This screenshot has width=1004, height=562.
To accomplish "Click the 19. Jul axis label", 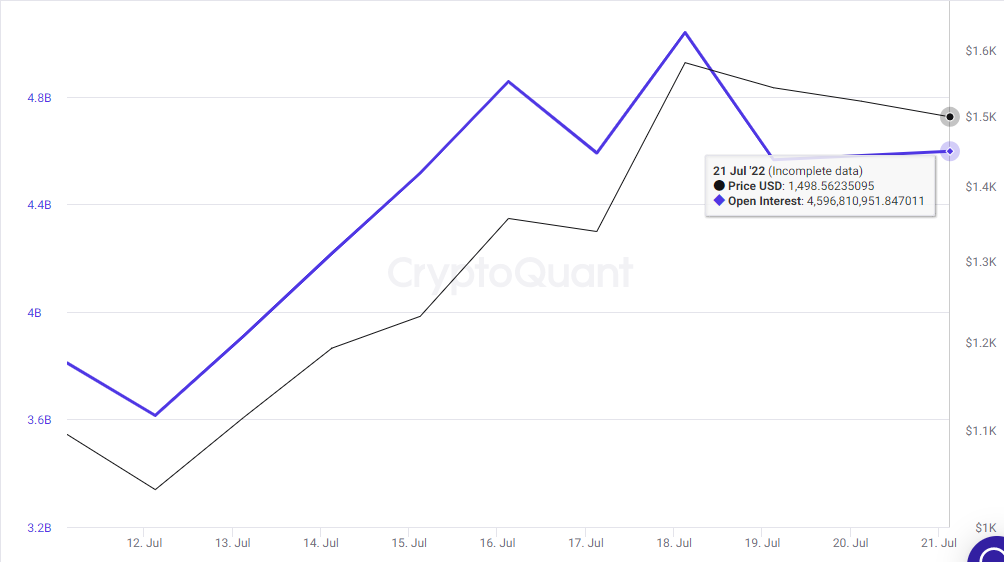I will click(x=762, y=543).
